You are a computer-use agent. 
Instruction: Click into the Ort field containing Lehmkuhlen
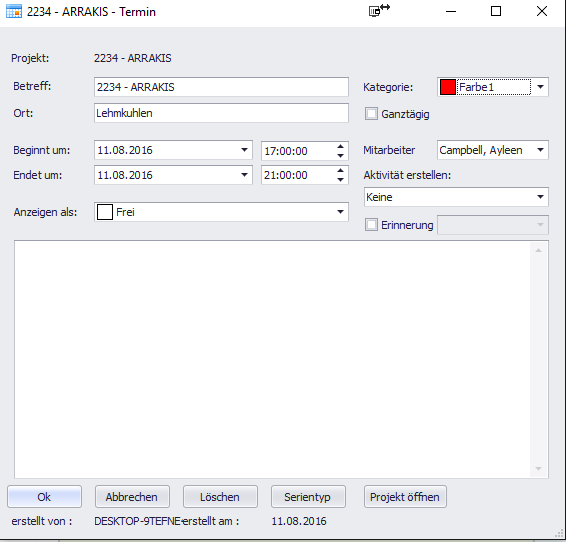[x=221, y=113]
